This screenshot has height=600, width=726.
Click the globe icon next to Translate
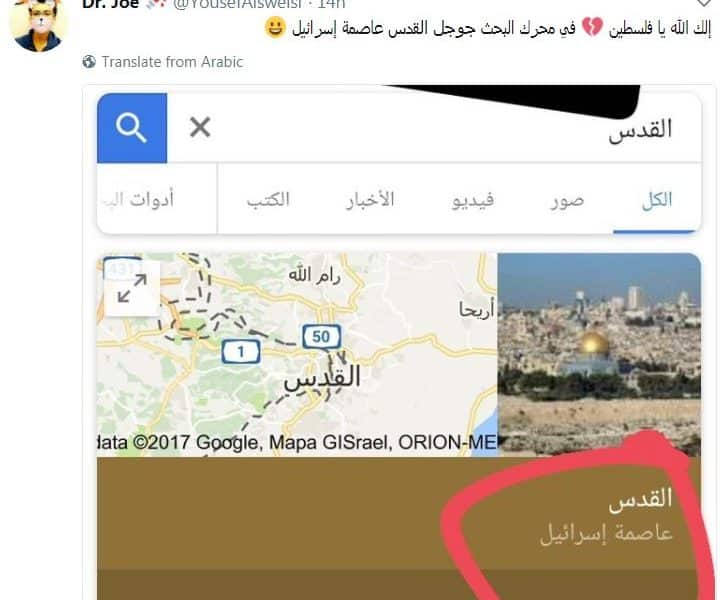(89, 62)
